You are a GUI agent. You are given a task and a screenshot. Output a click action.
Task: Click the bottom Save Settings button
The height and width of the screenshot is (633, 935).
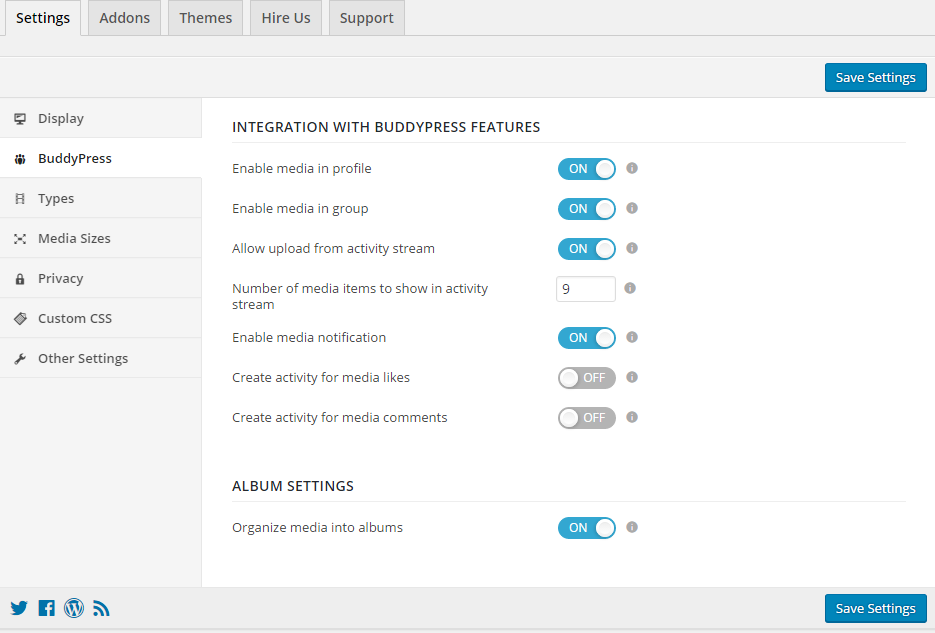pyautogui.click(x=875, y=609)
